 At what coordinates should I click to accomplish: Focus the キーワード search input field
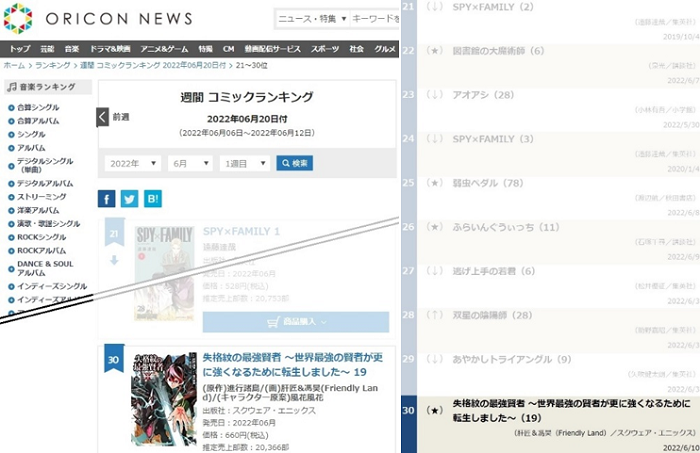pyautogui.click(x=375, y=19)
